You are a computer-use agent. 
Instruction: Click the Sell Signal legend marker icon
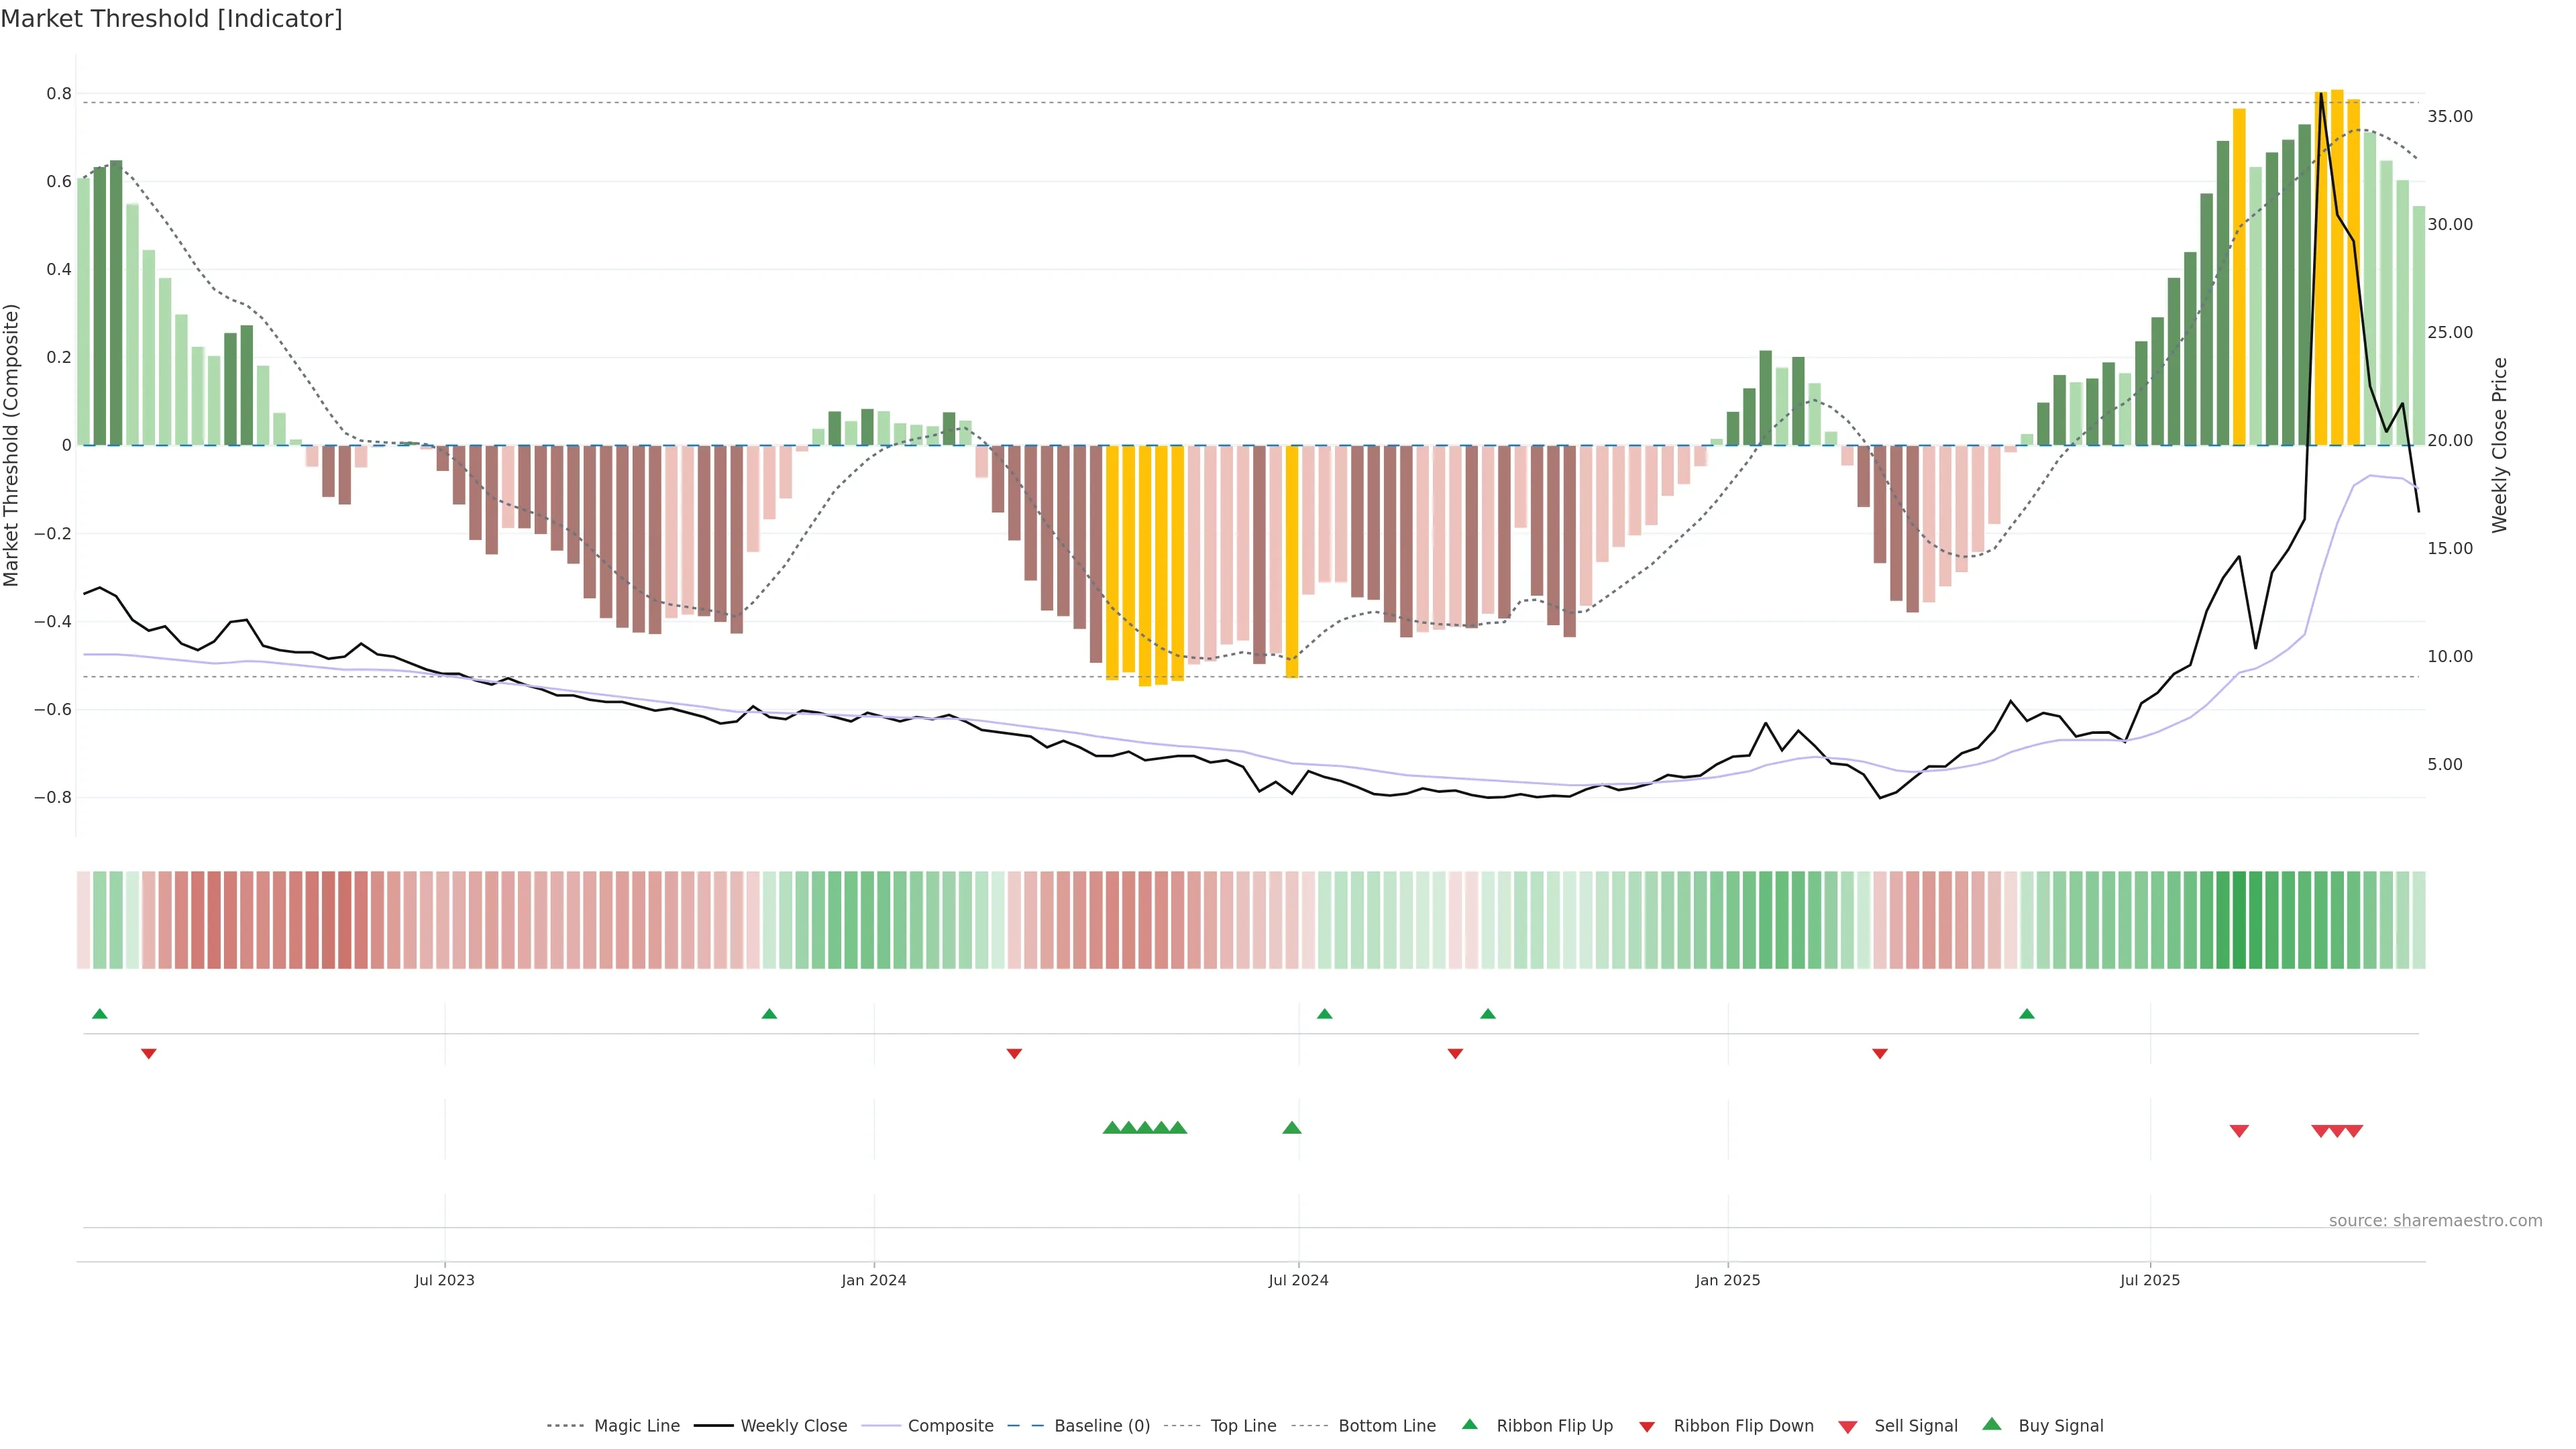[x=1847, y=1426]
